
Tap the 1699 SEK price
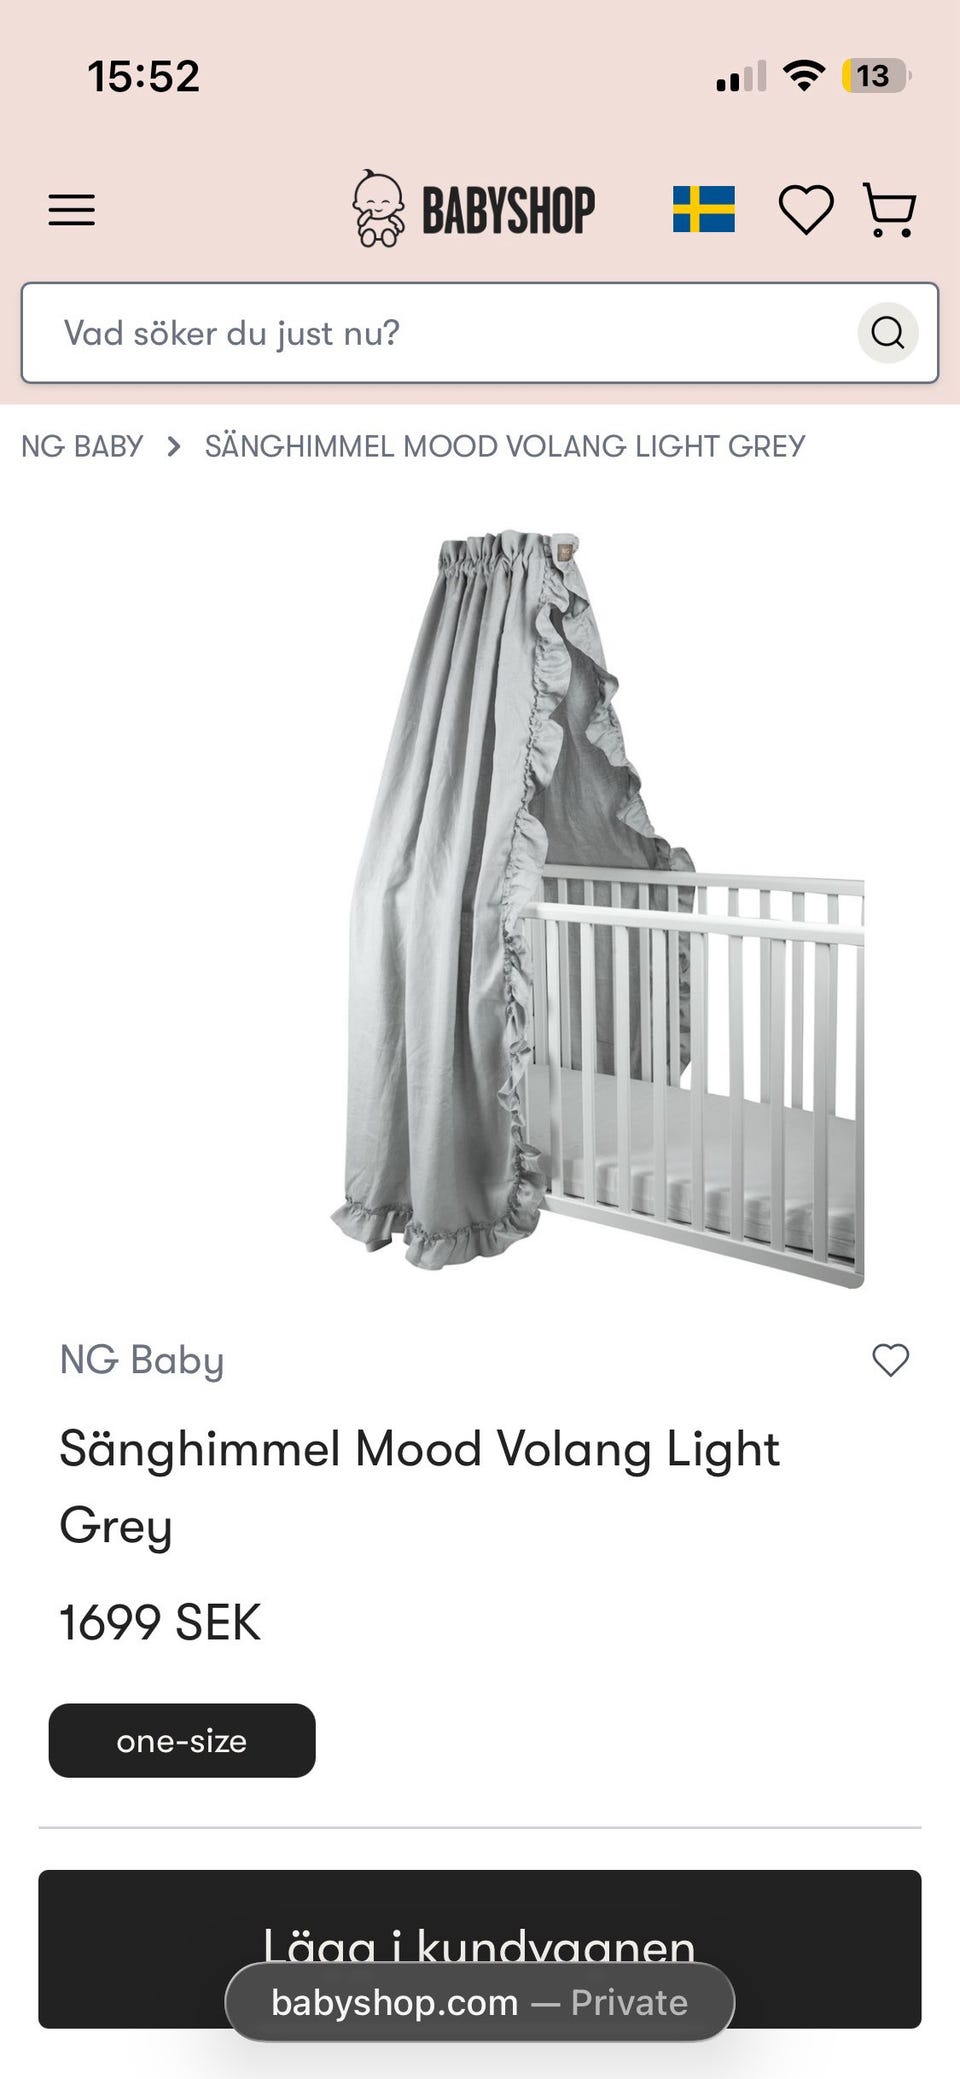point(160,1622)
